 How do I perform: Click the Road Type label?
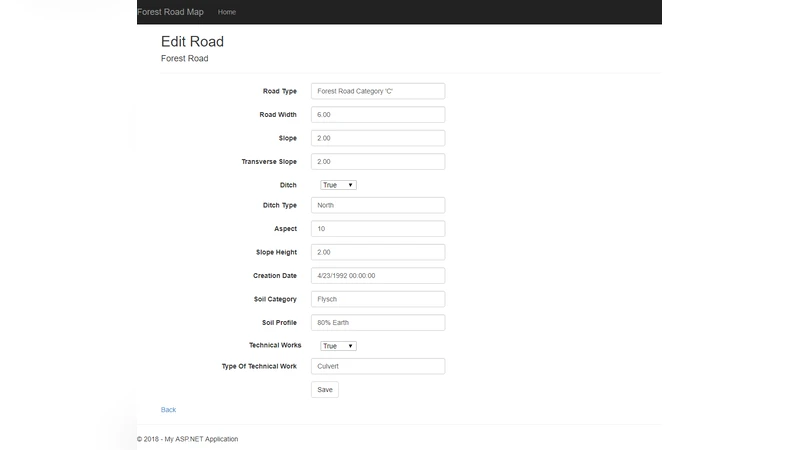click(279, 91)
